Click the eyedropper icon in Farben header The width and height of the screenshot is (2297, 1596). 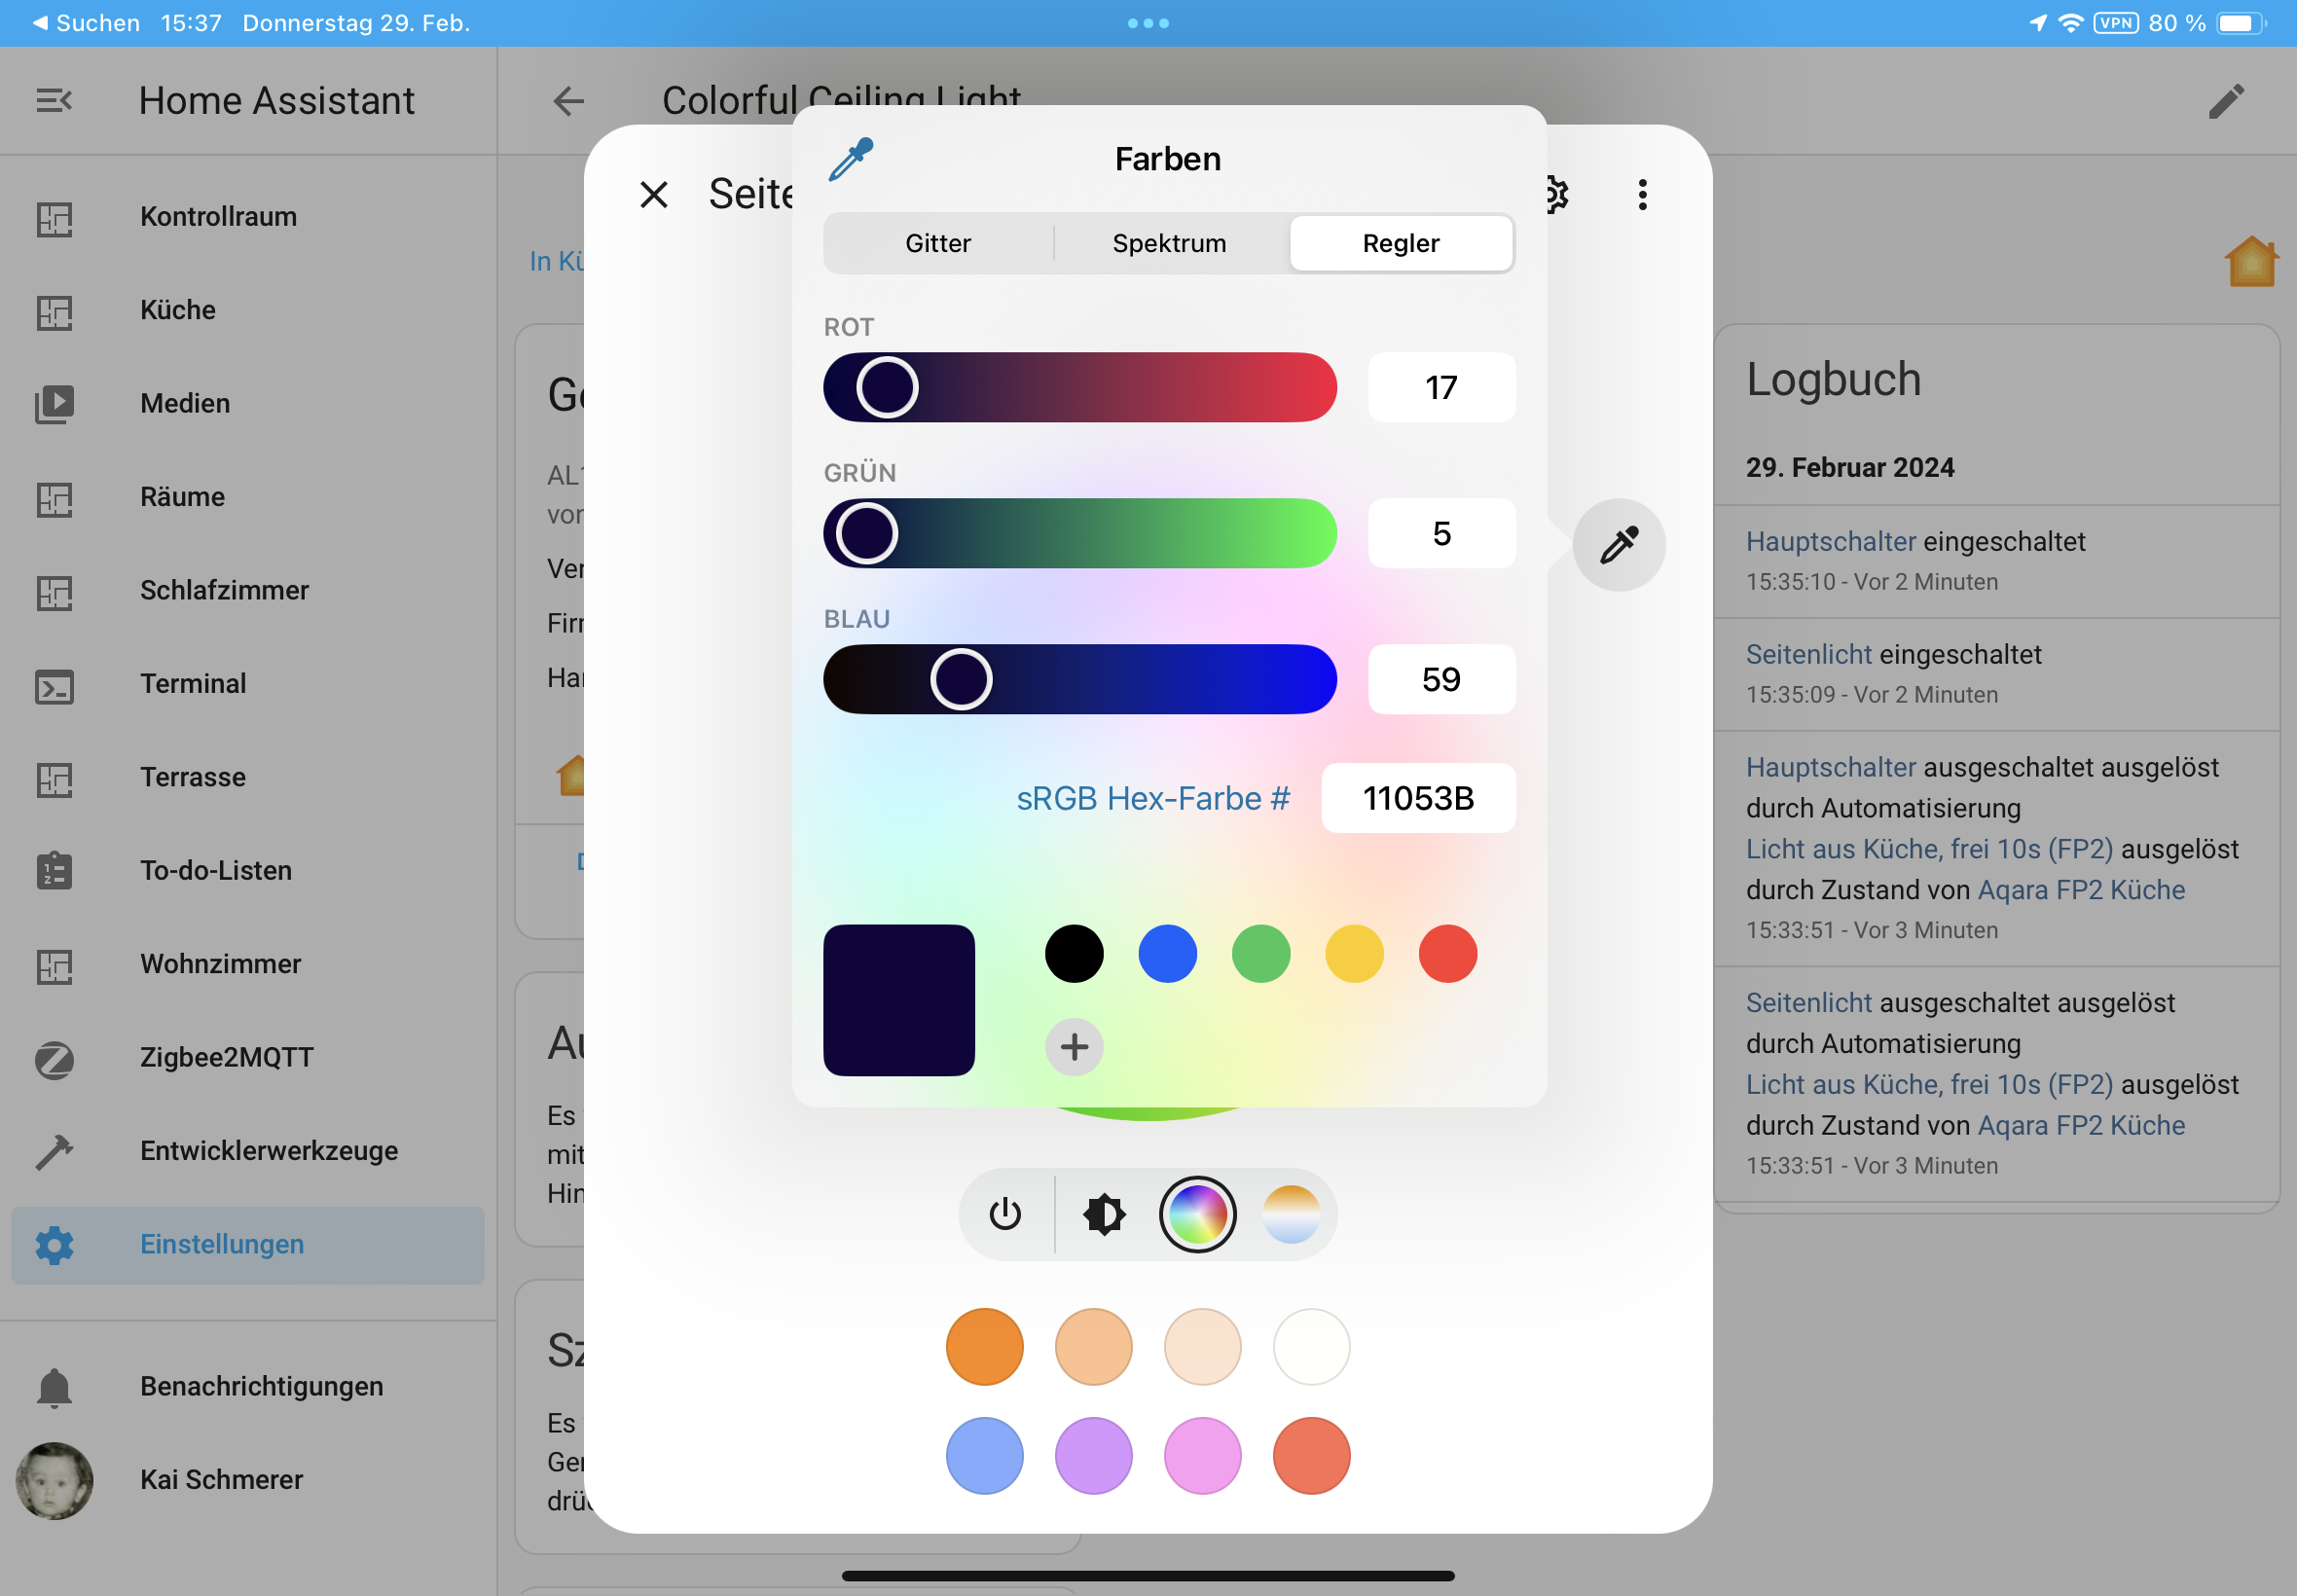point(851,160)
